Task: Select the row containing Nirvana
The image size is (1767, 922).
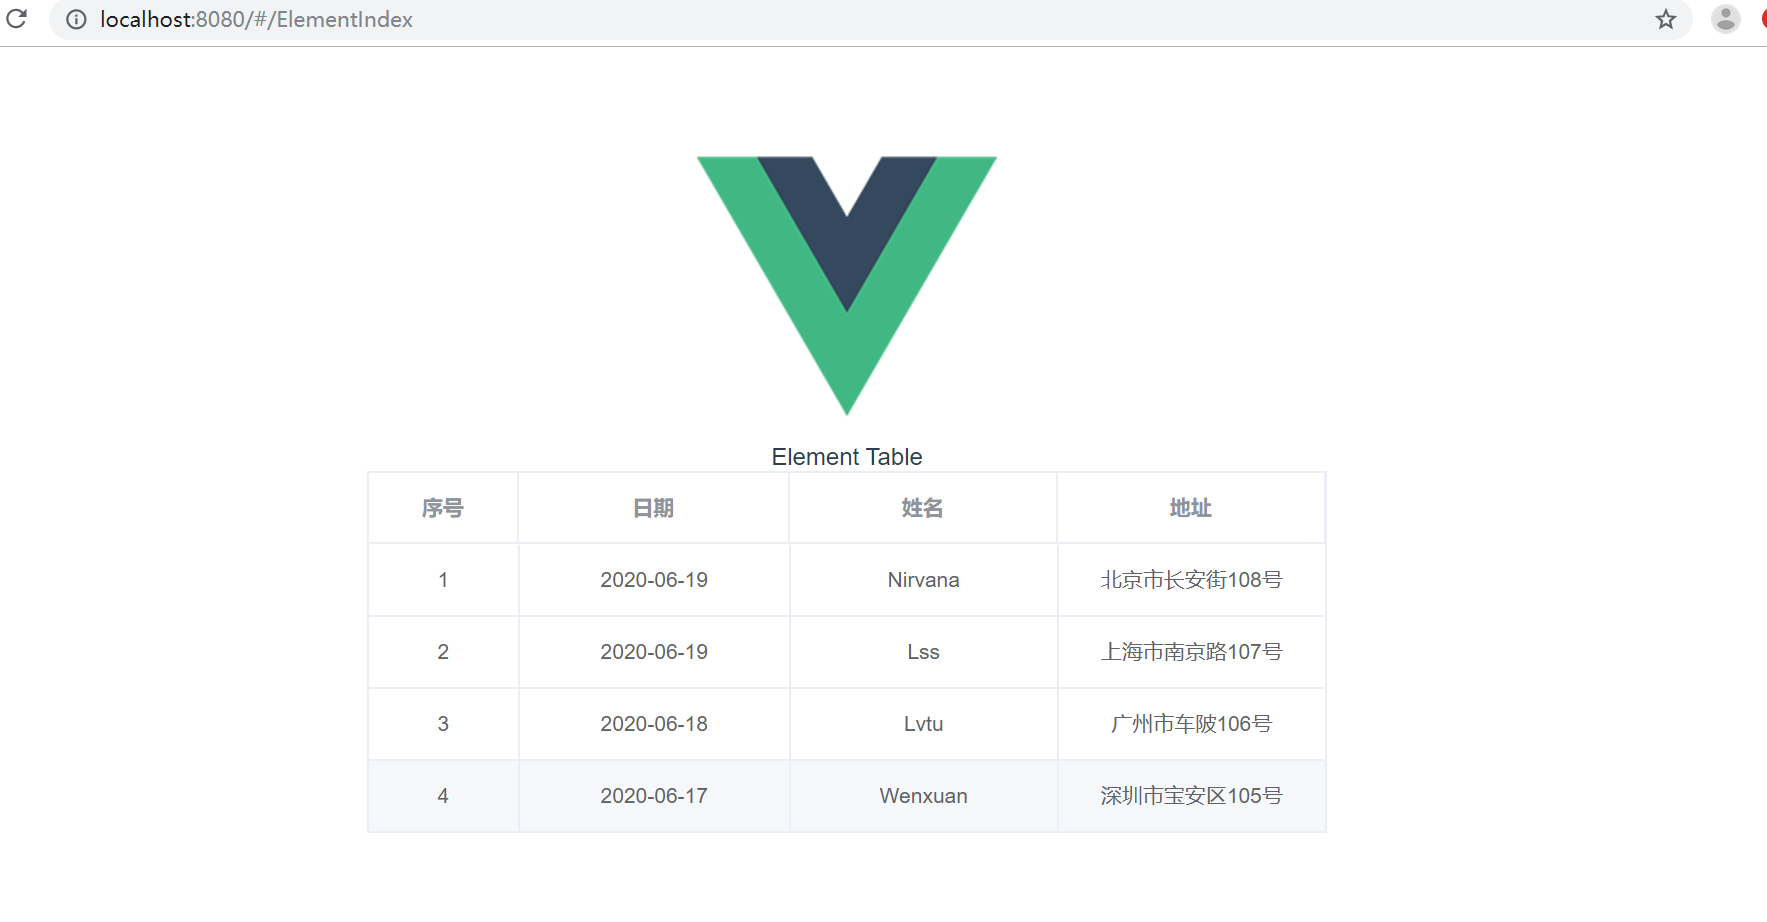Action: [922, 579]
